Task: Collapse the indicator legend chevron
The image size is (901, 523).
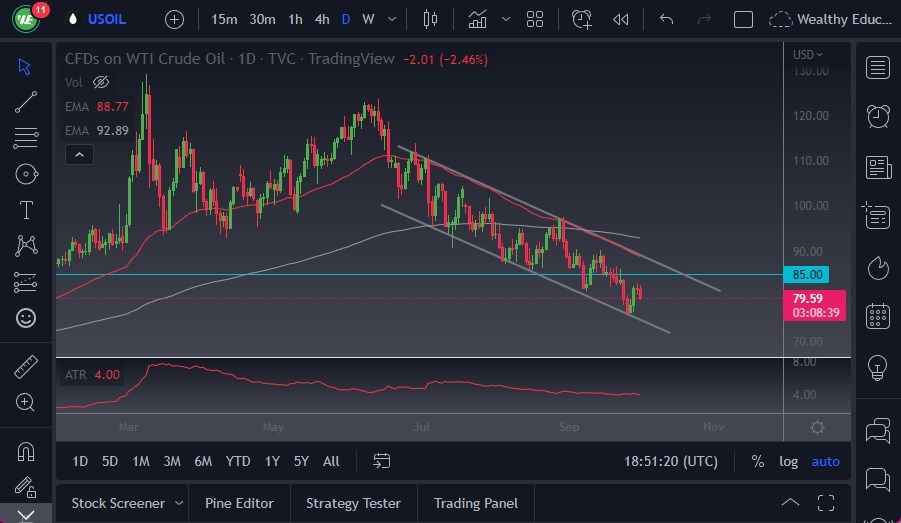Action: pyautogui.click(x=79, y=154)
